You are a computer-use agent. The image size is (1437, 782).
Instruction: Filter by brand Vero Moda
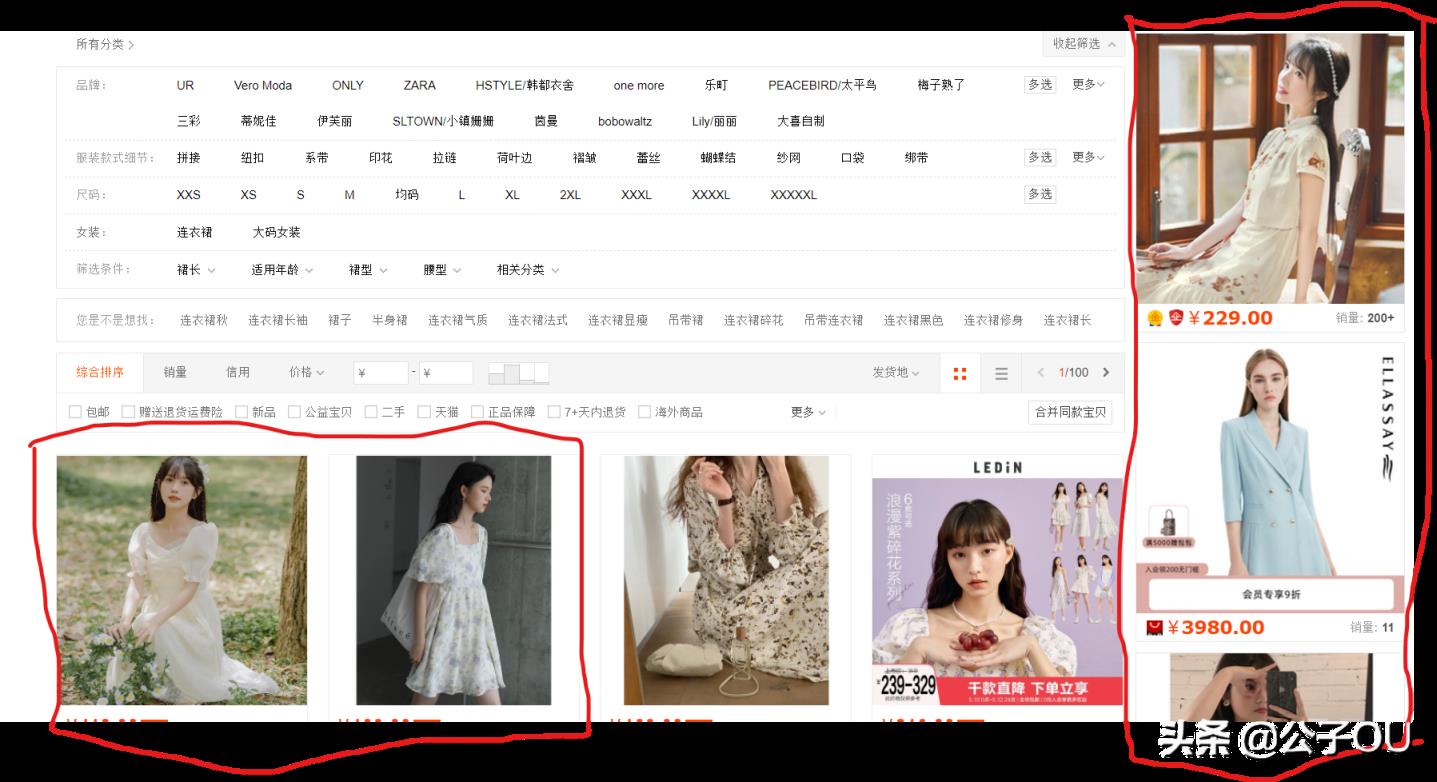263,85
